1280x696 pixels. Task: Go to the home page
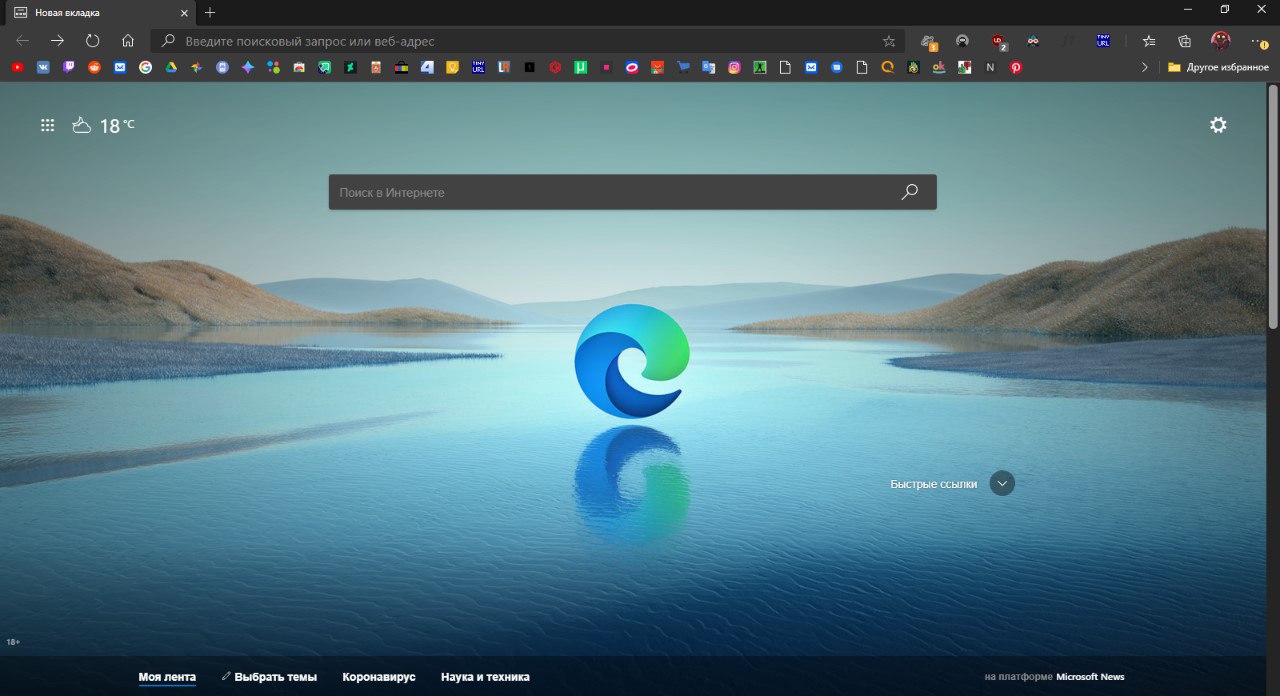(x=128, y=41)
